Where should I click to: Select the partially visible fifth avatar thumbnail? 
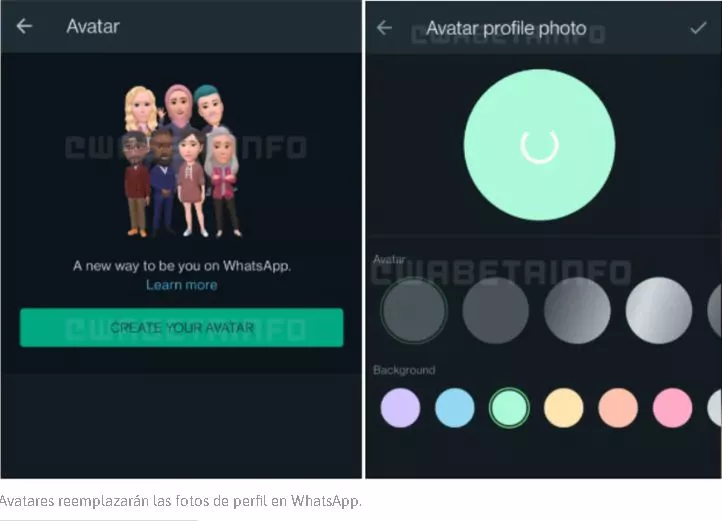tap(715, 310)
